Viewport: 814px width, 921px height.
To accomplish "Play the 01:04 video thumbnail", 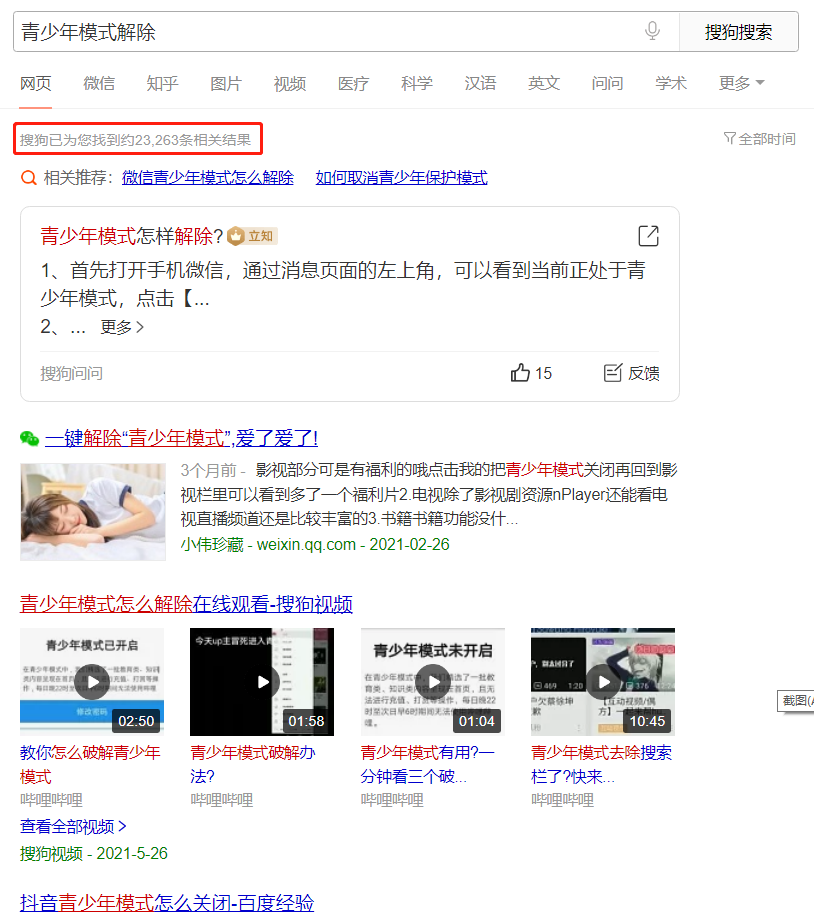I will 433,681.
